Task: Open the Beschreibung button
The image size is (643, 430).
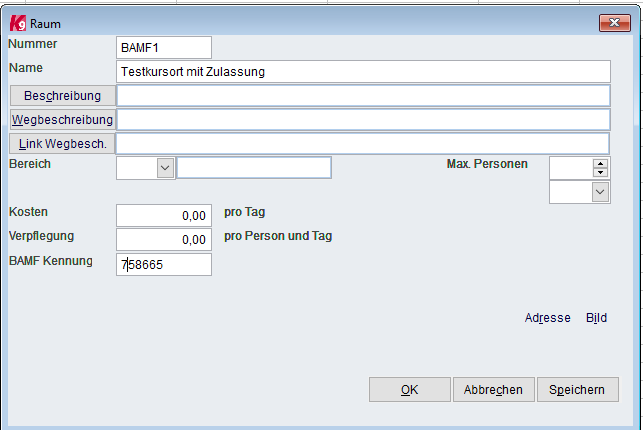Action: 62,96
